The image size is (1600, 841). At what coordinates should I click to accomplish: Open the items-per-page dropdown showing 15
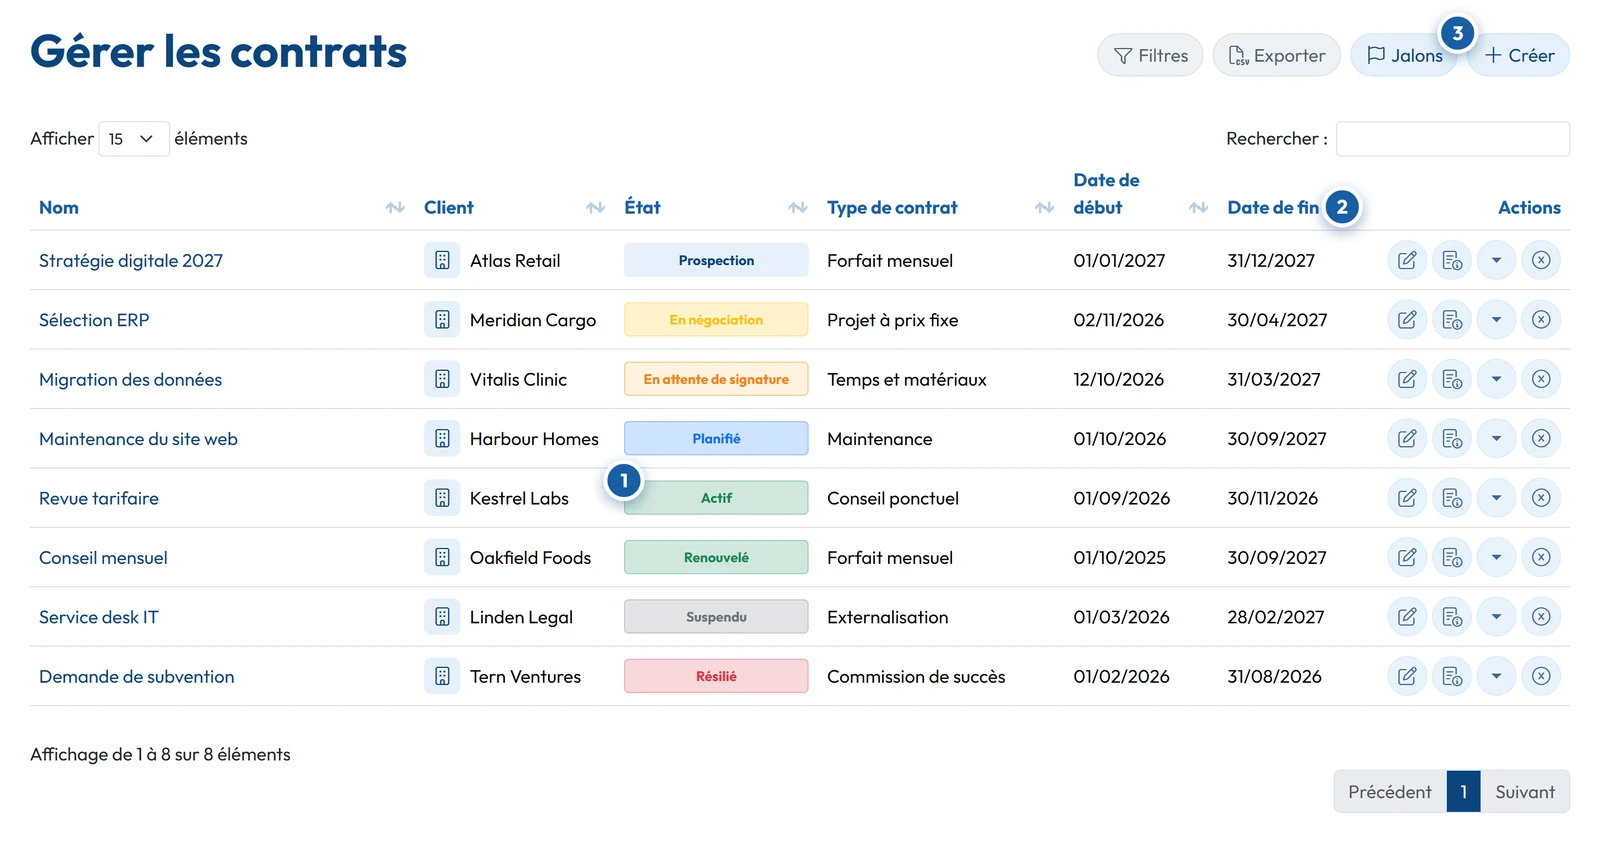(133, 139)
